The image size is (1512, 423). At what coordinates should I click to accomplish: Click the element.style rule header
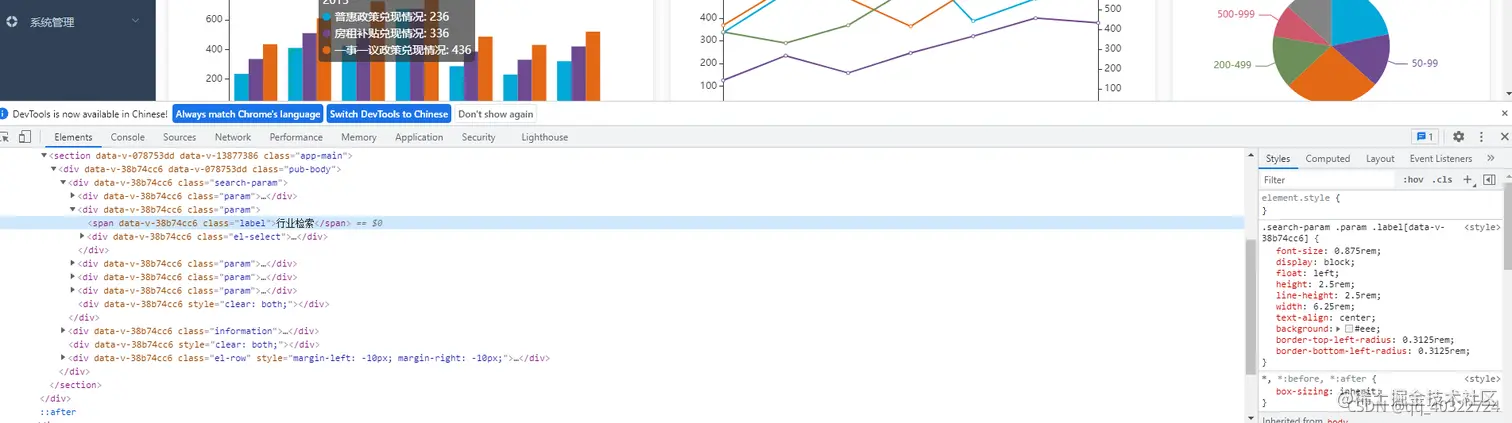point(1301,199)
